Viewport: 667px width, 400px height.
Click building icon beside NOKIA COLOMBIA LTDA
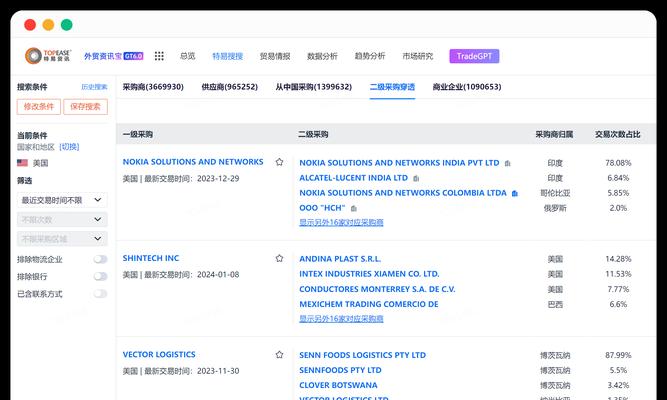pos(515,194)
